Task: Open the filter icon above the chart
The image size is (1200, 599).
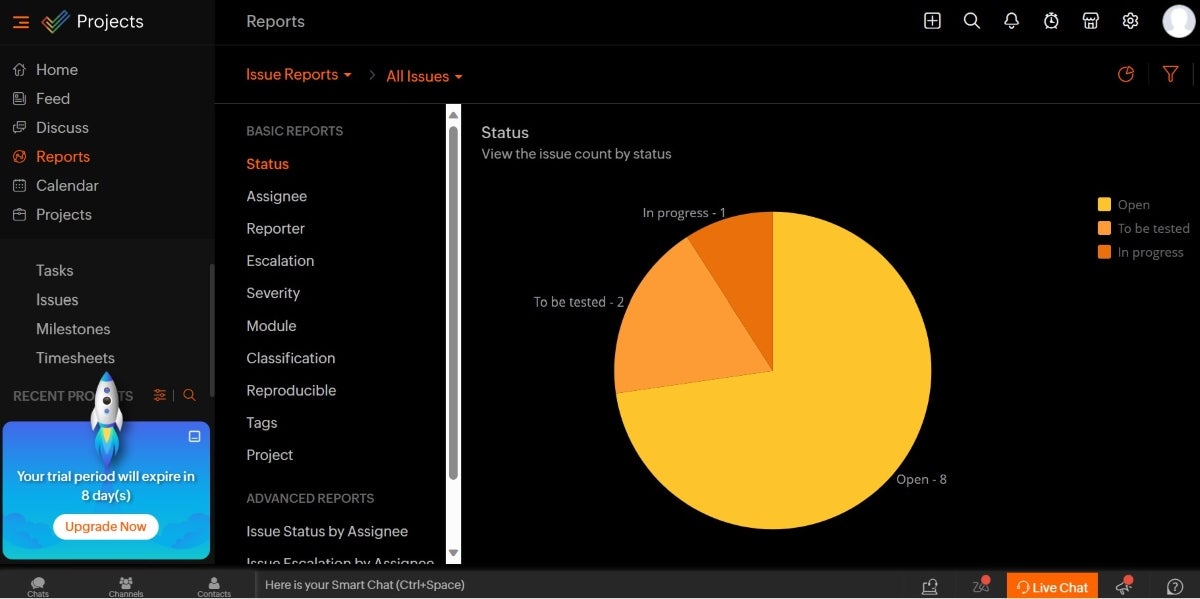Action: (x=1171, y=74)
